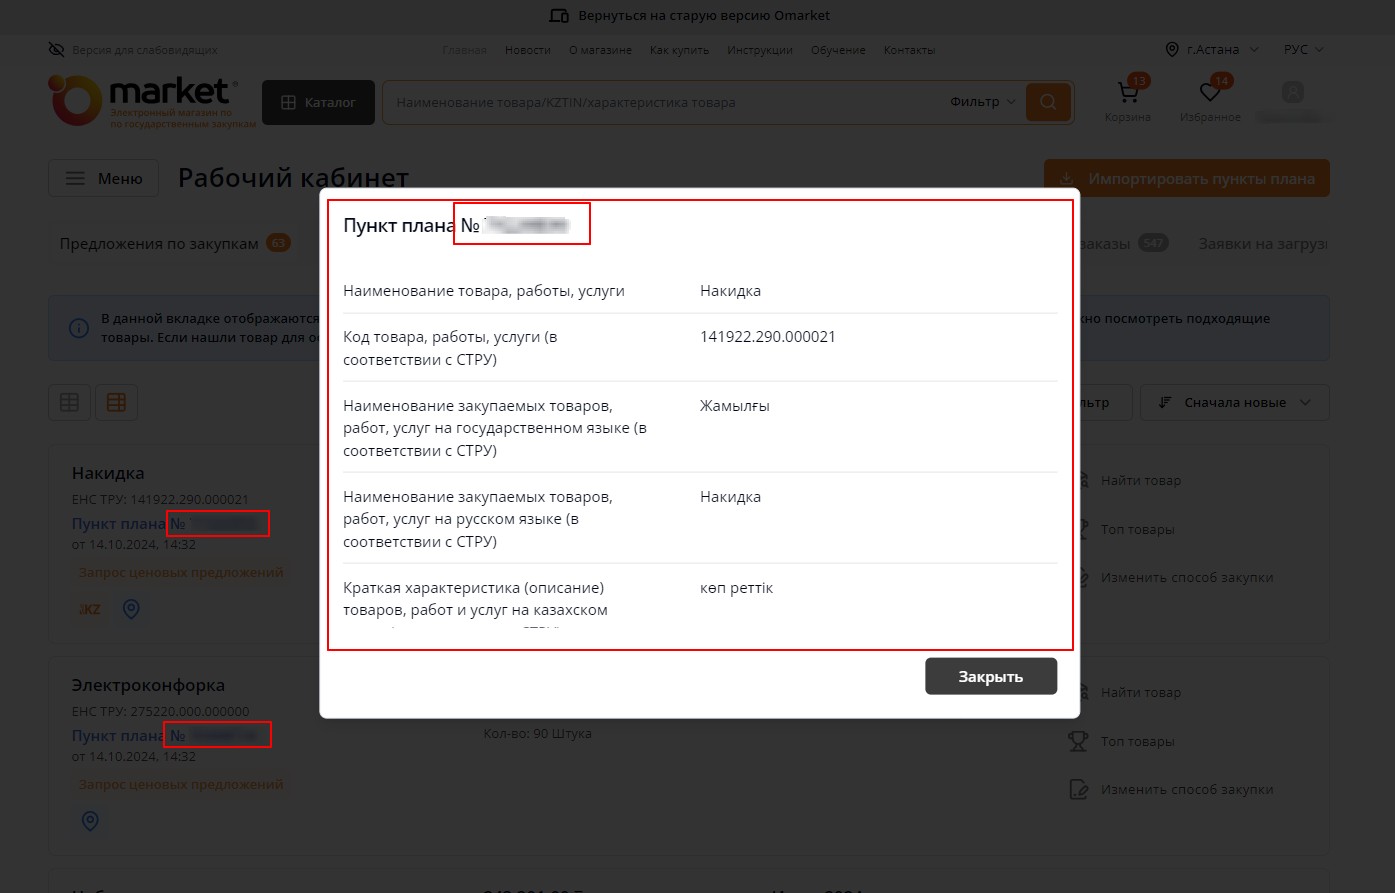Expand the Фильтр dropdown in search bar
1395x893 pixels.
click(x=982, y=102)
